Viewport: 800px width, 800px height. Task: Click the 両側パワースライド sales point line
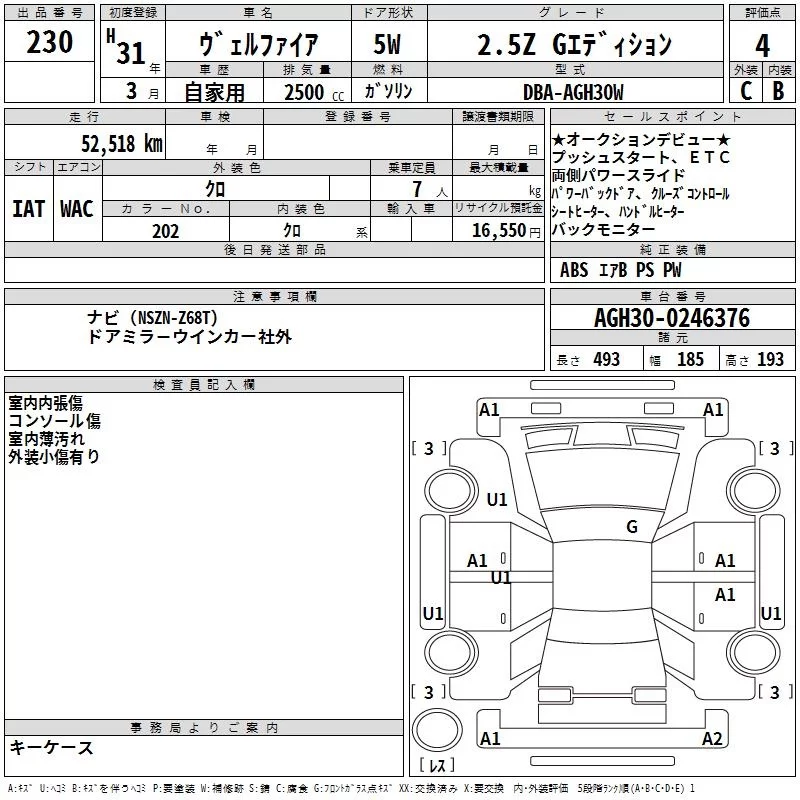point(618,175)
